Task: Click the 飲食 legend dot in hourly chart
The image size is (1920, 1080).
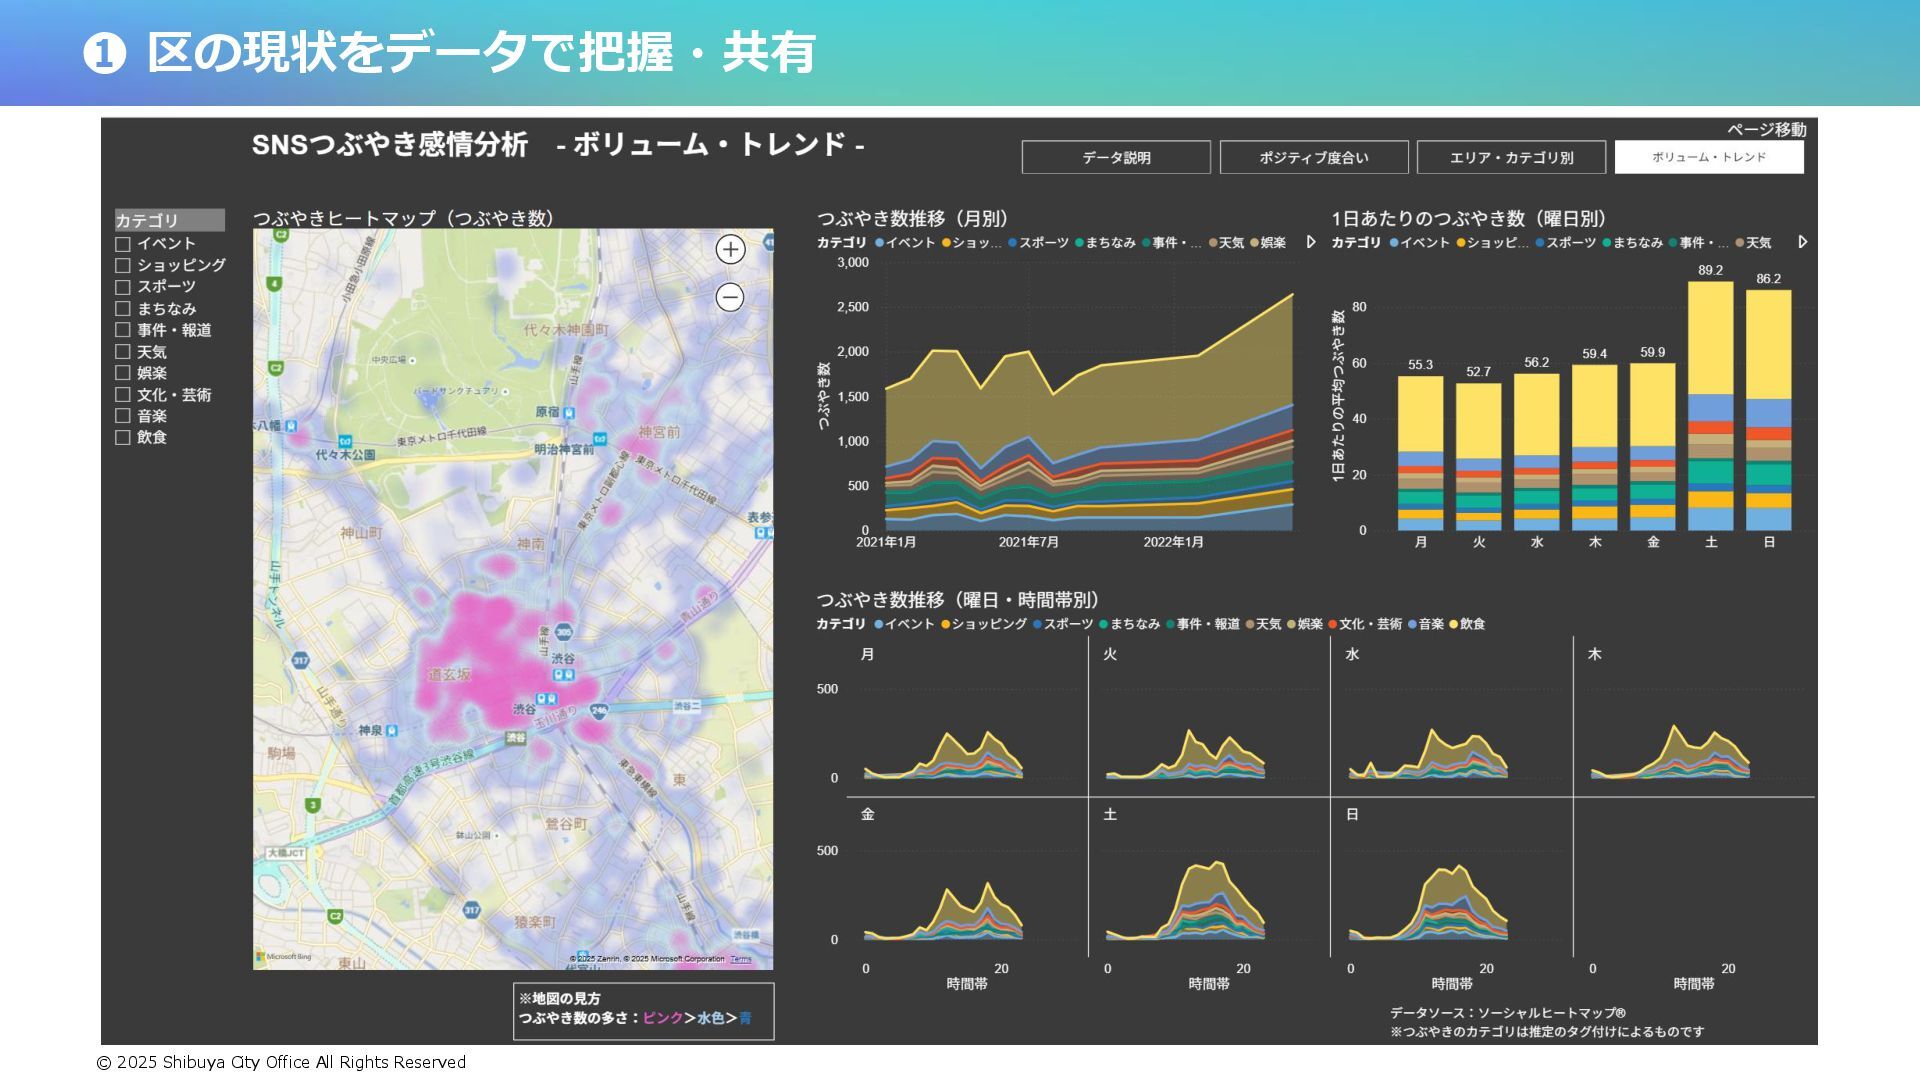Action: (x=1454, y=624)
